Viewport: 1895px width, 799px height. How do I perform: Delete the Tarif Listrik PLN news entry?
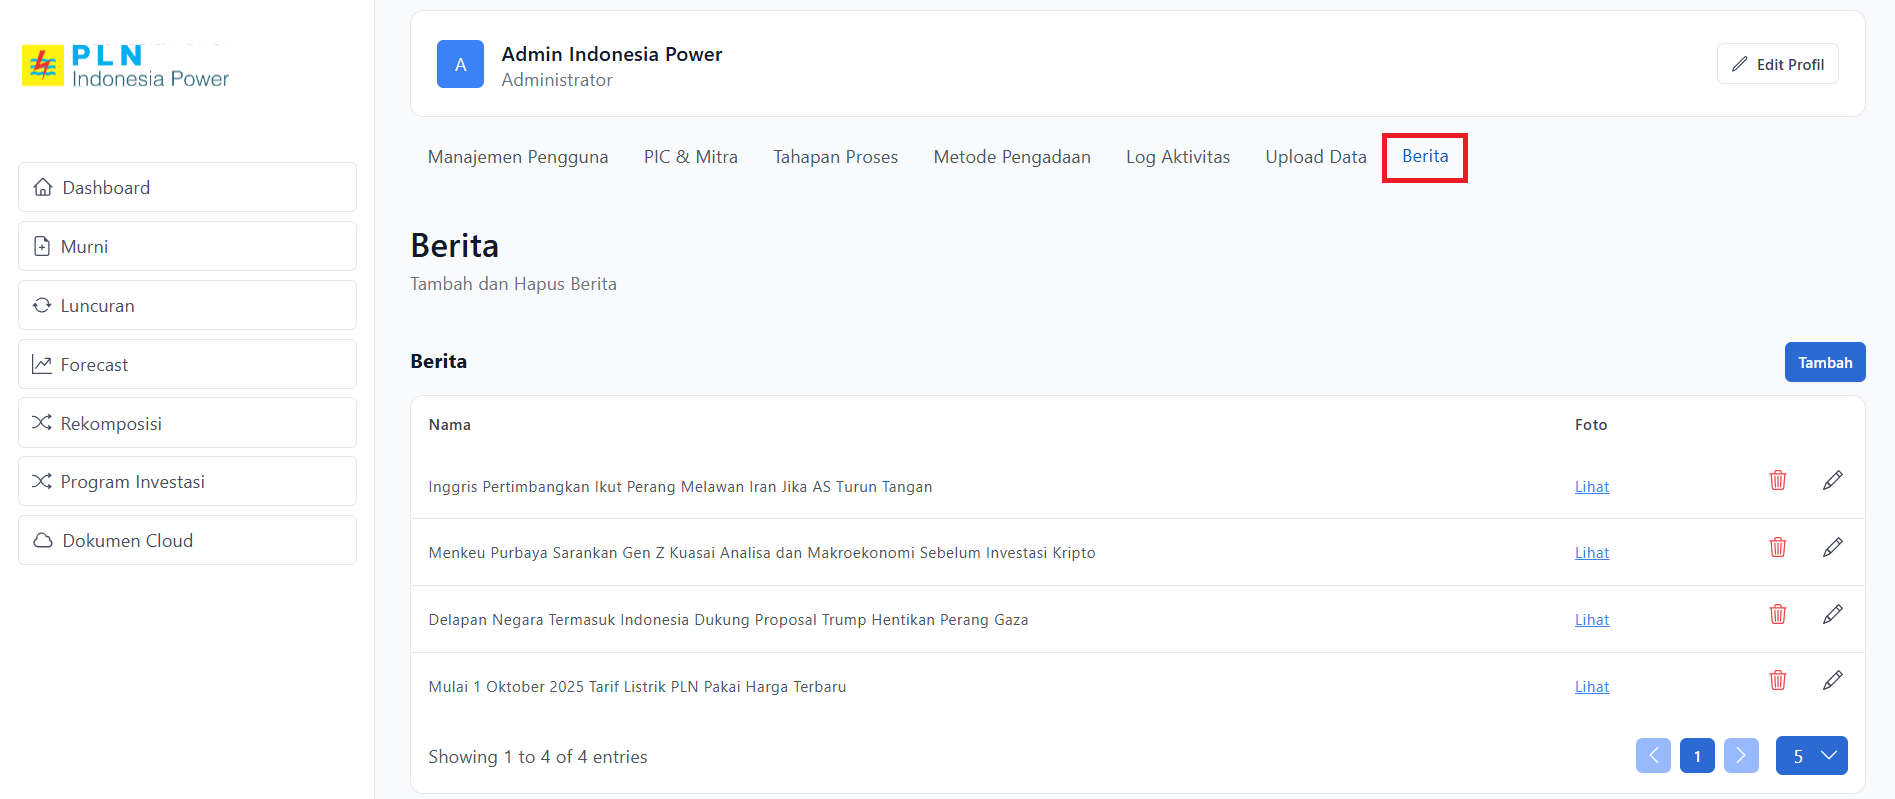coord(1777,681)
